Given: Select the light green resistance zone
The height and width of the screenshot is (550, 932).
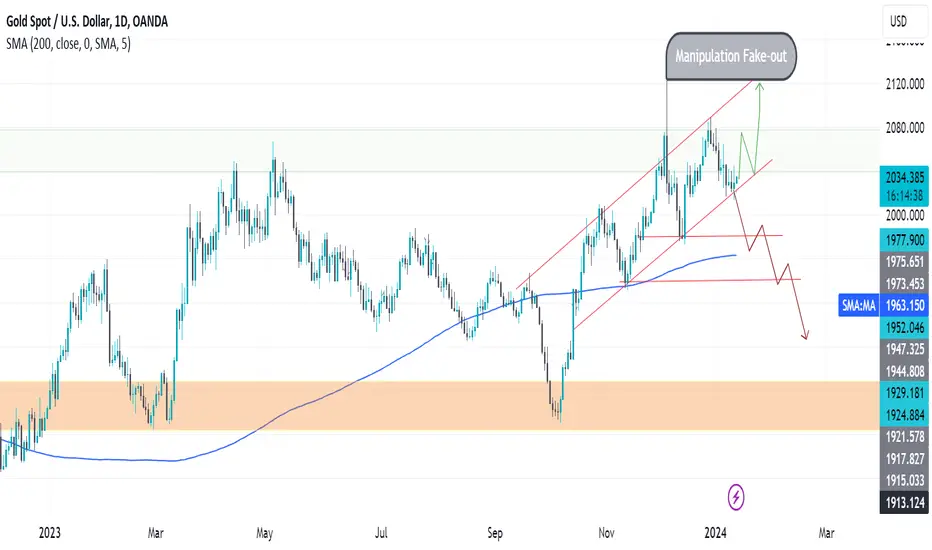Looking at the screenshot, I should point(439,150).
